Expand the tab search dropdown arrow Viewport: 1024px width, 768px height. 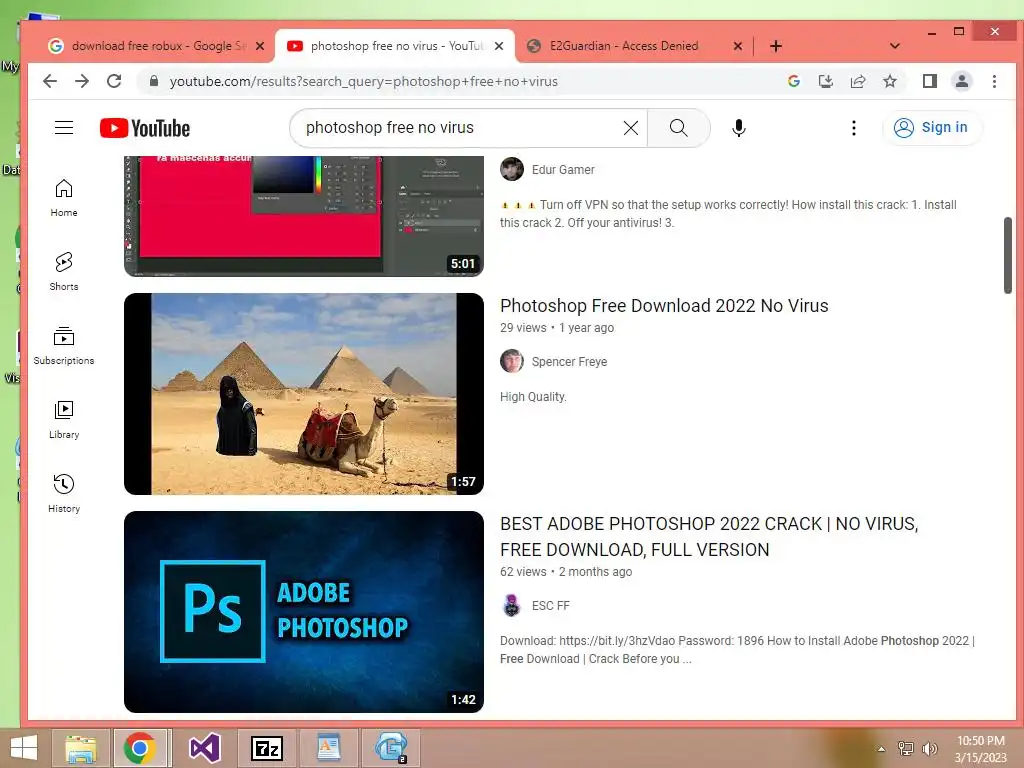pyautogui.click(x=895, y=46)
